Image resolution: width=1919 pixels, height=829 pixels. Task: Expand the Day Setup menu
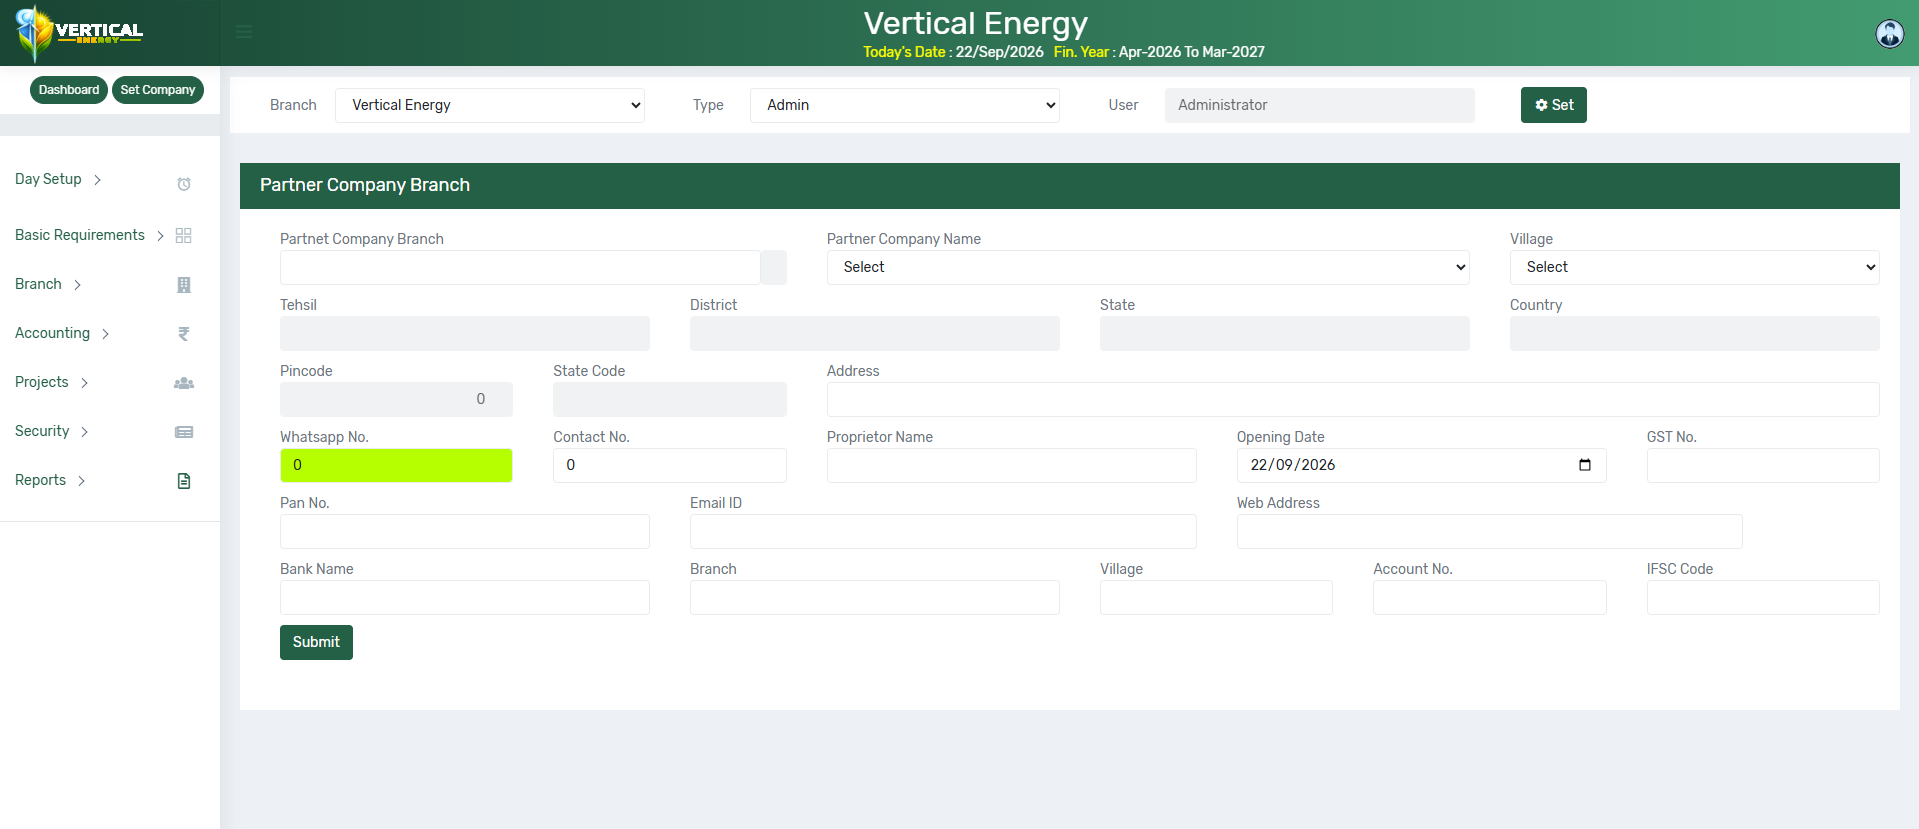(x=58, y=179)
